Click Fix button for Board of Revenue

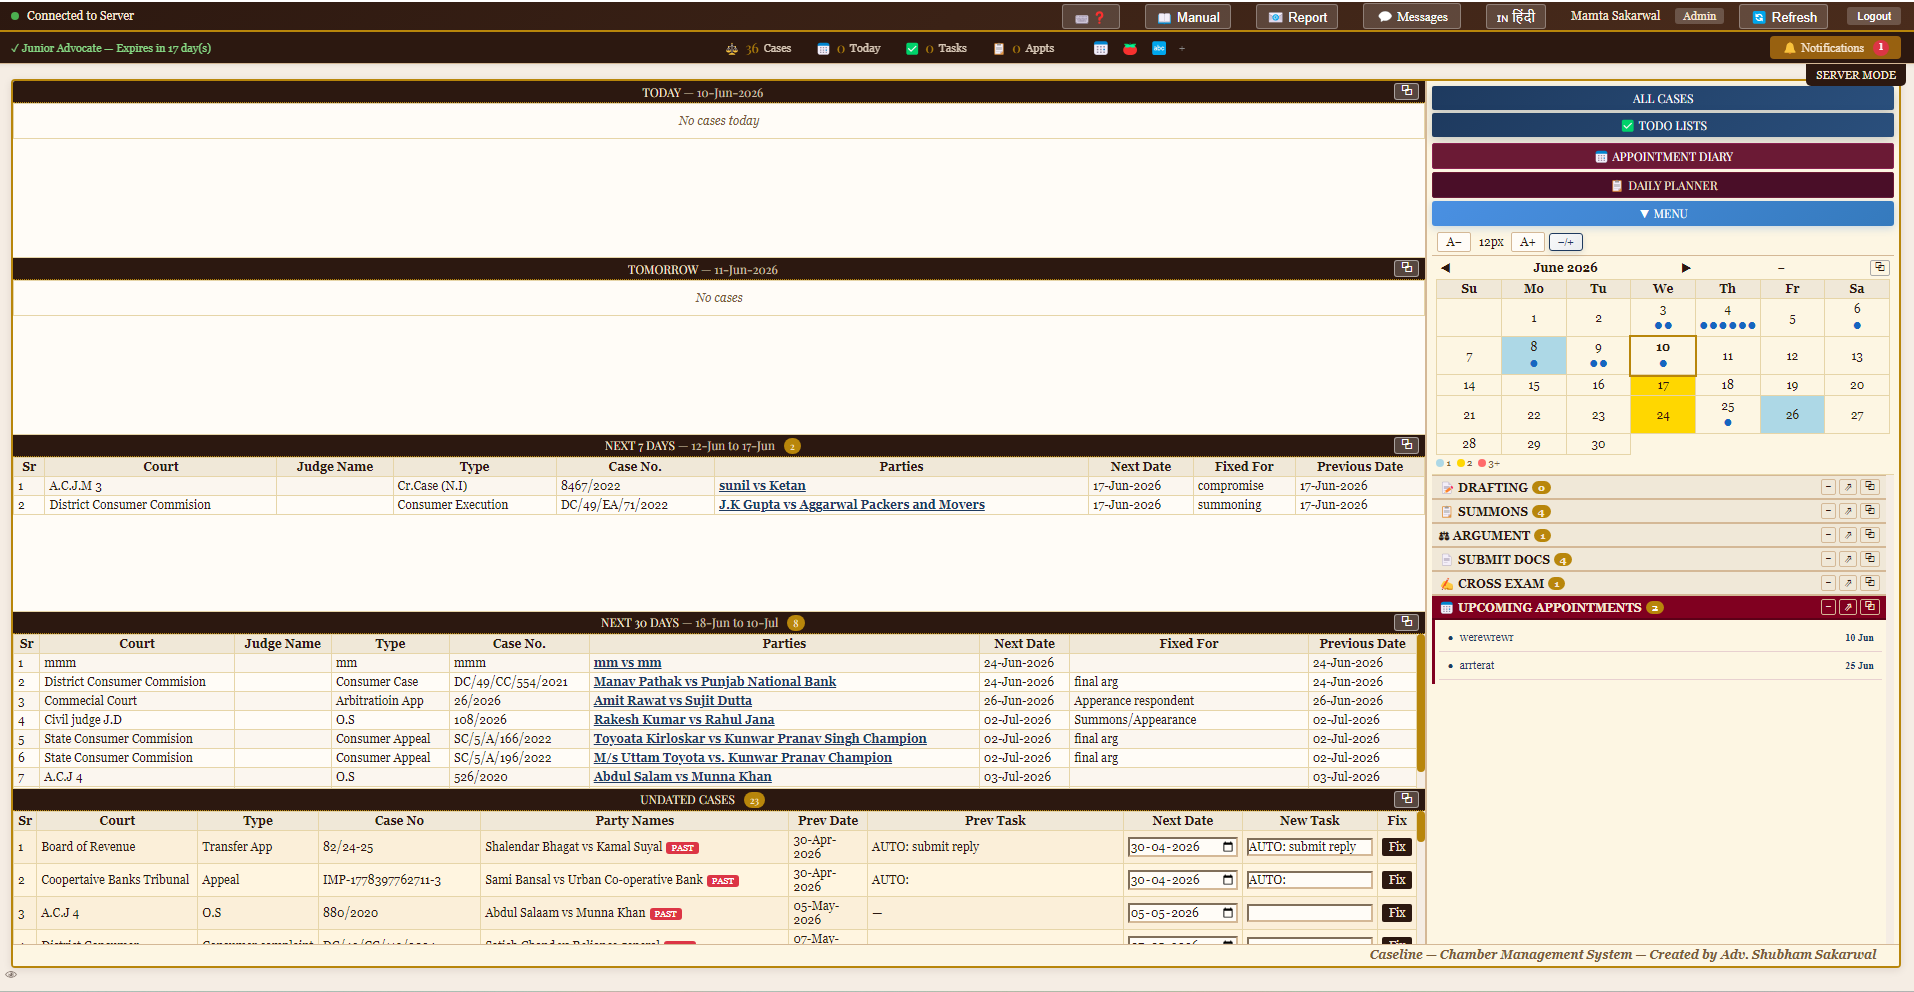click(x=1397, y=847)
